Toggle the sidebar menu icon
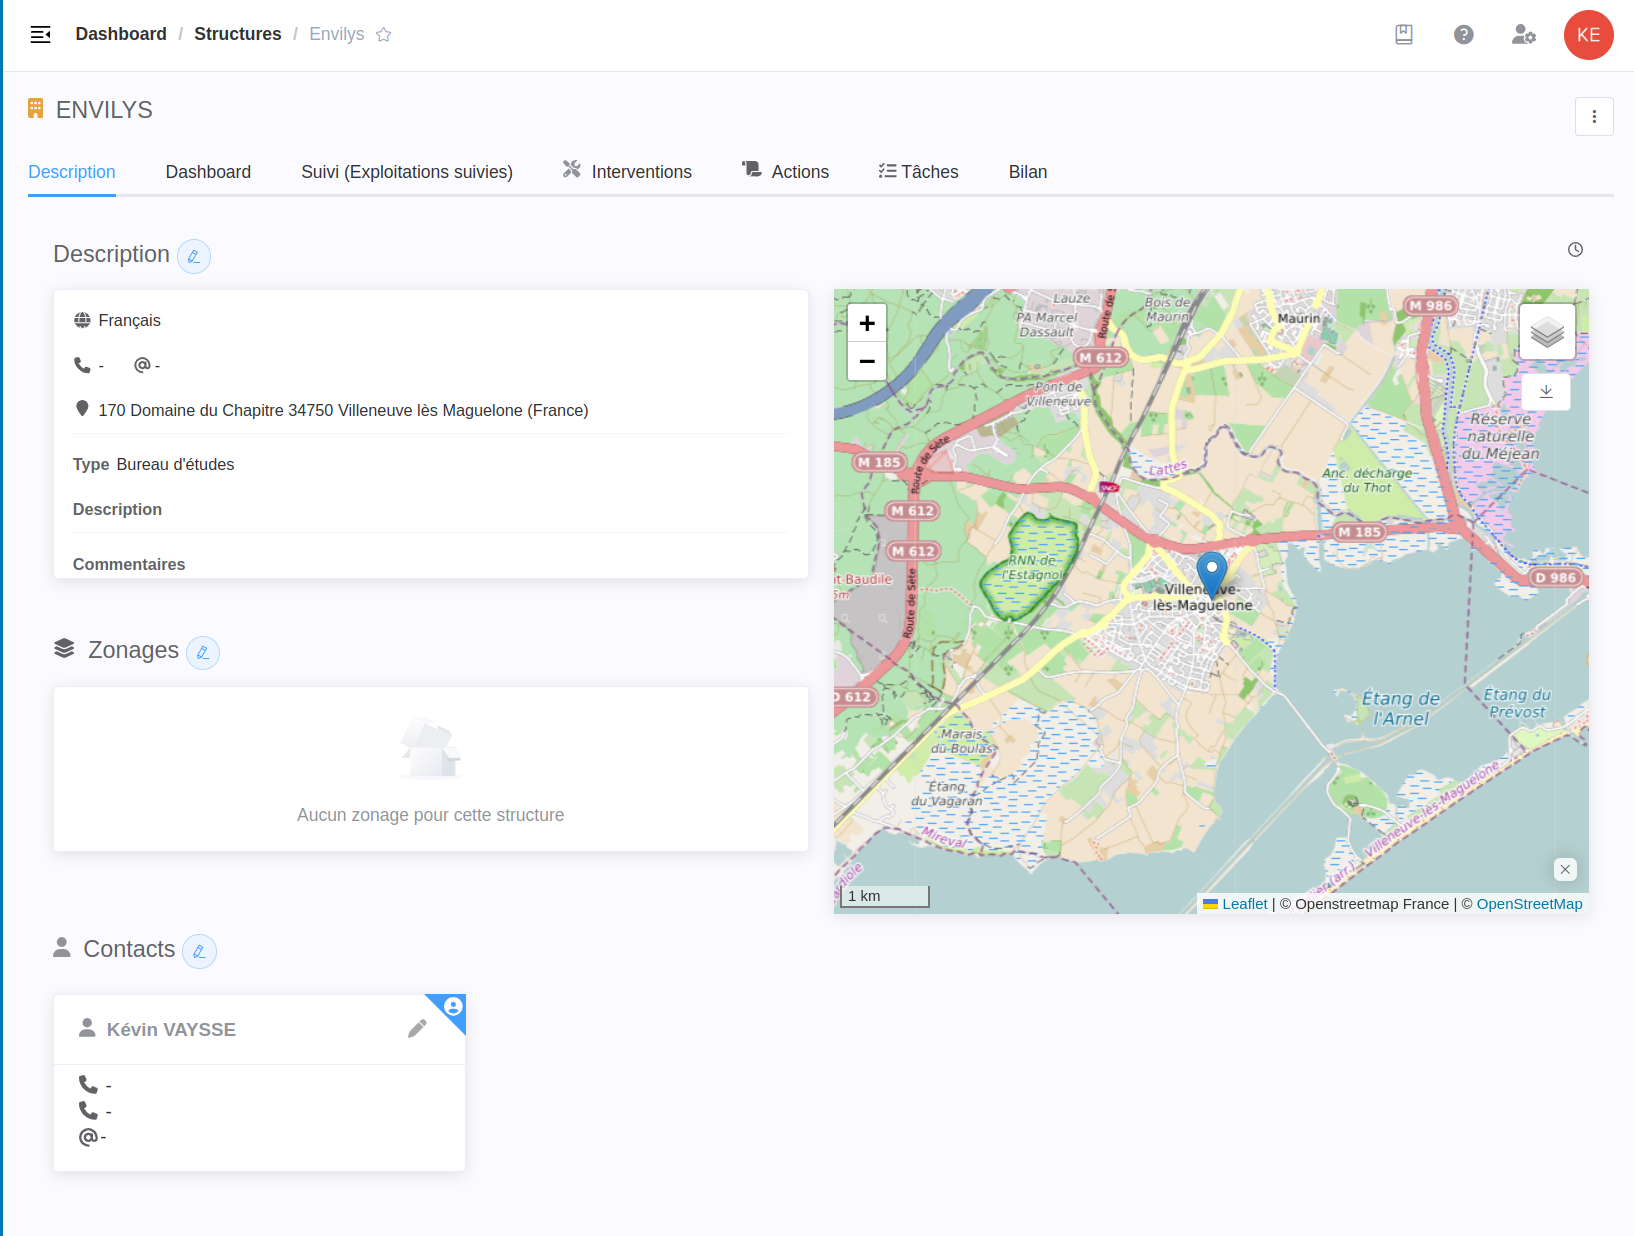Viewport: 1634px width, 1236px height. pos(40,35)
